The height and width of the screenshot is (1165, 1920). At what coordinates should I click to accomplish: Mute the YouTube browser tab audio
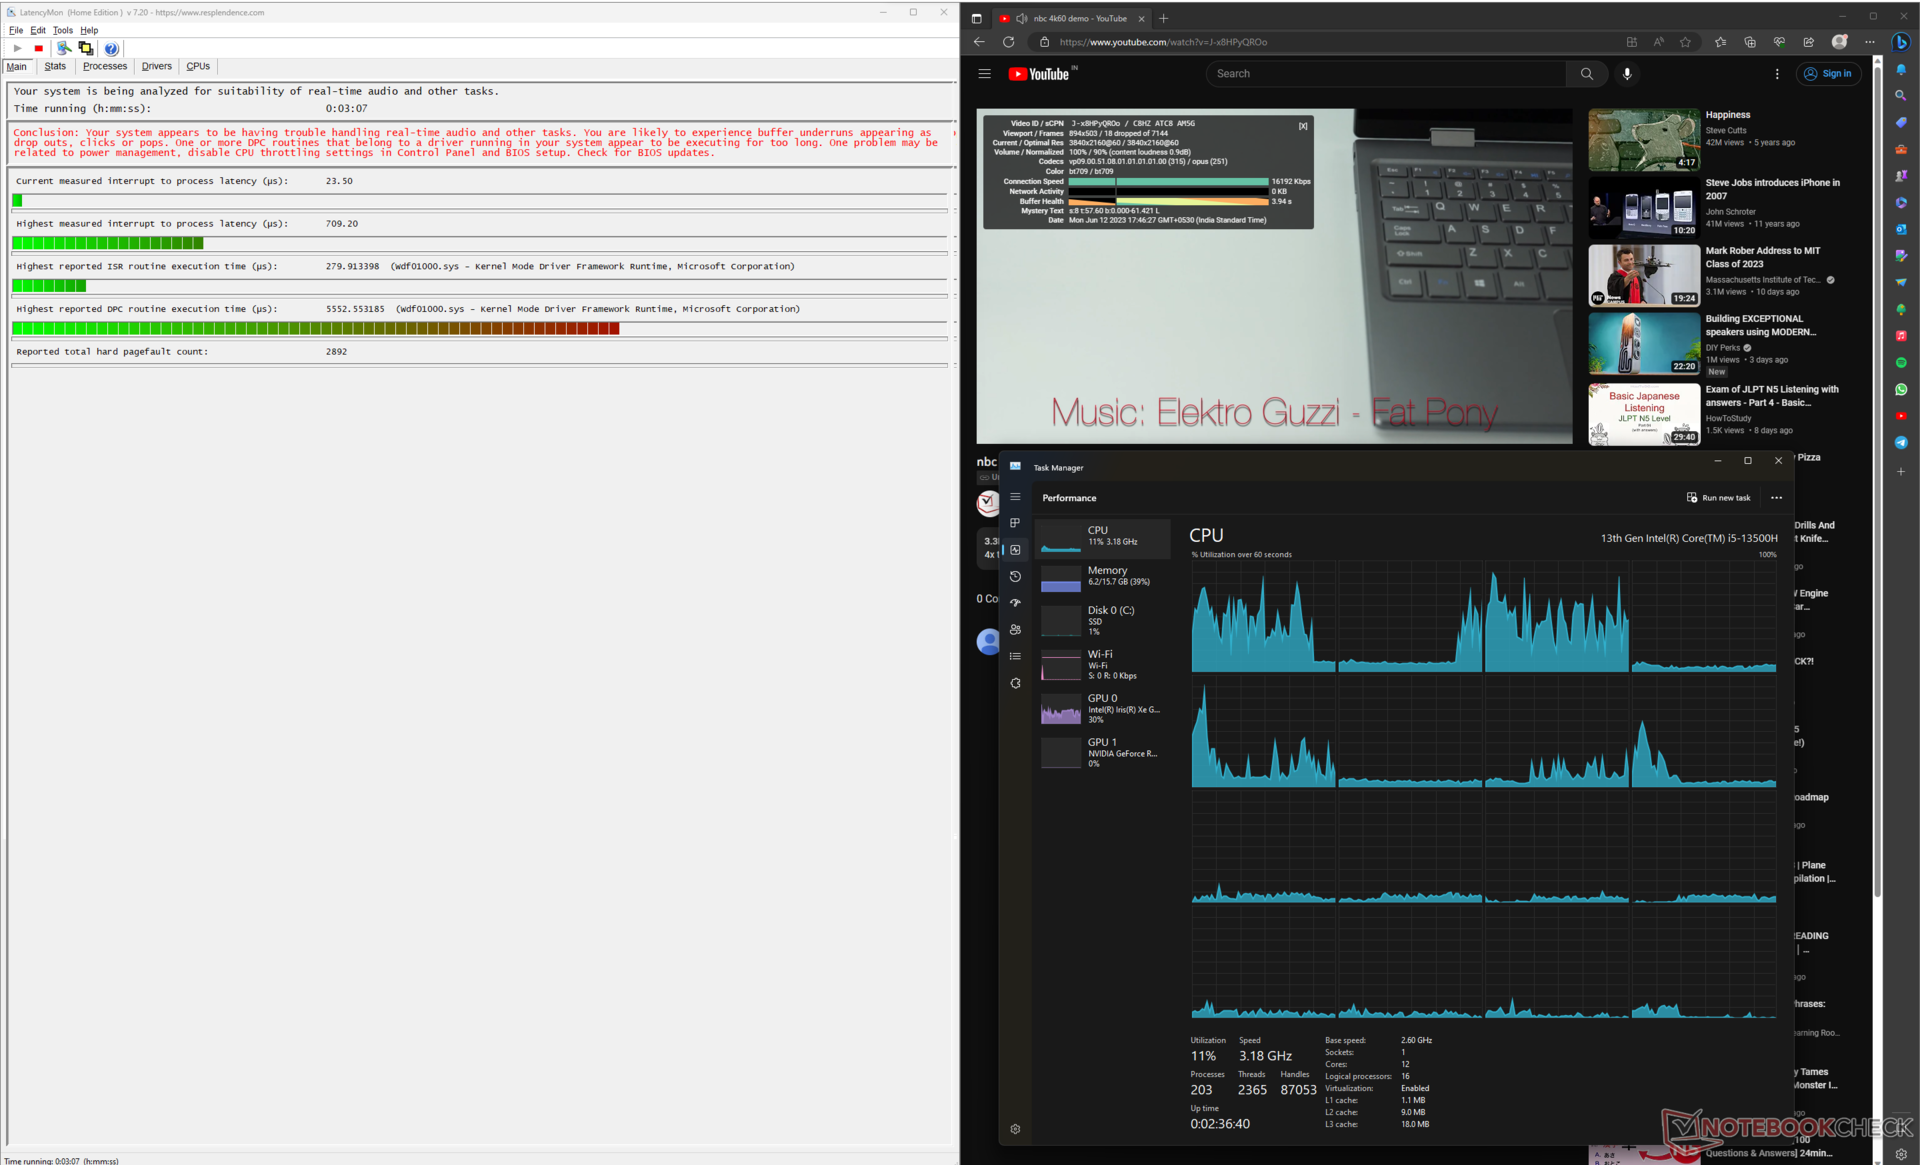tap(1022, 18)
